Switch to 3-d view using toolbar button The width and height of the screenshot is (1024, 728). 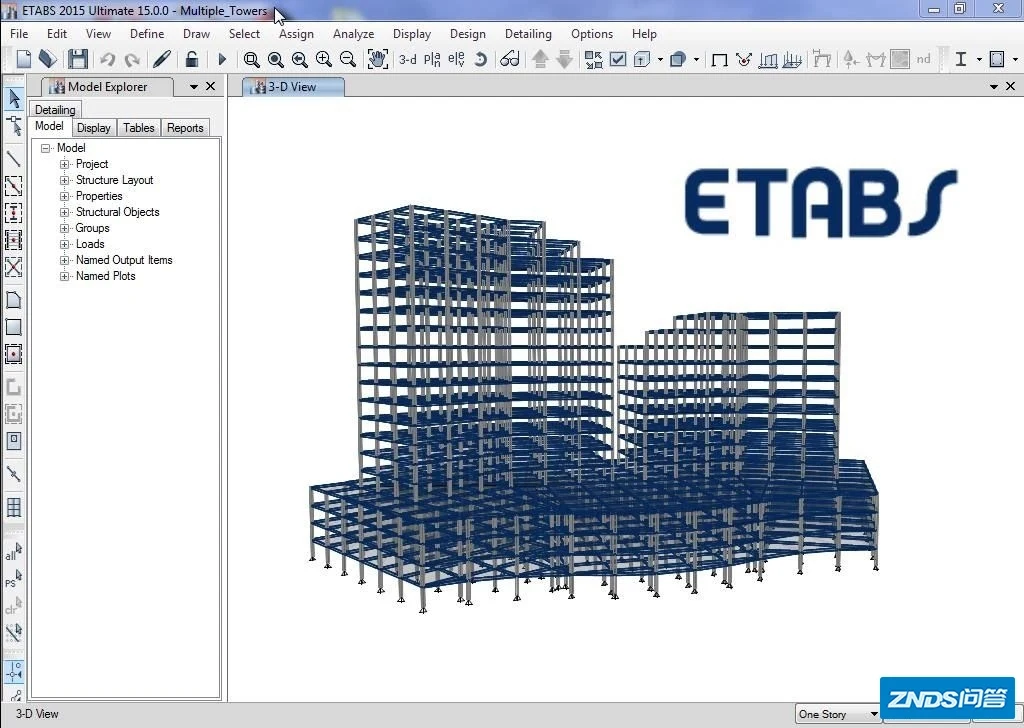click(408, 60)
